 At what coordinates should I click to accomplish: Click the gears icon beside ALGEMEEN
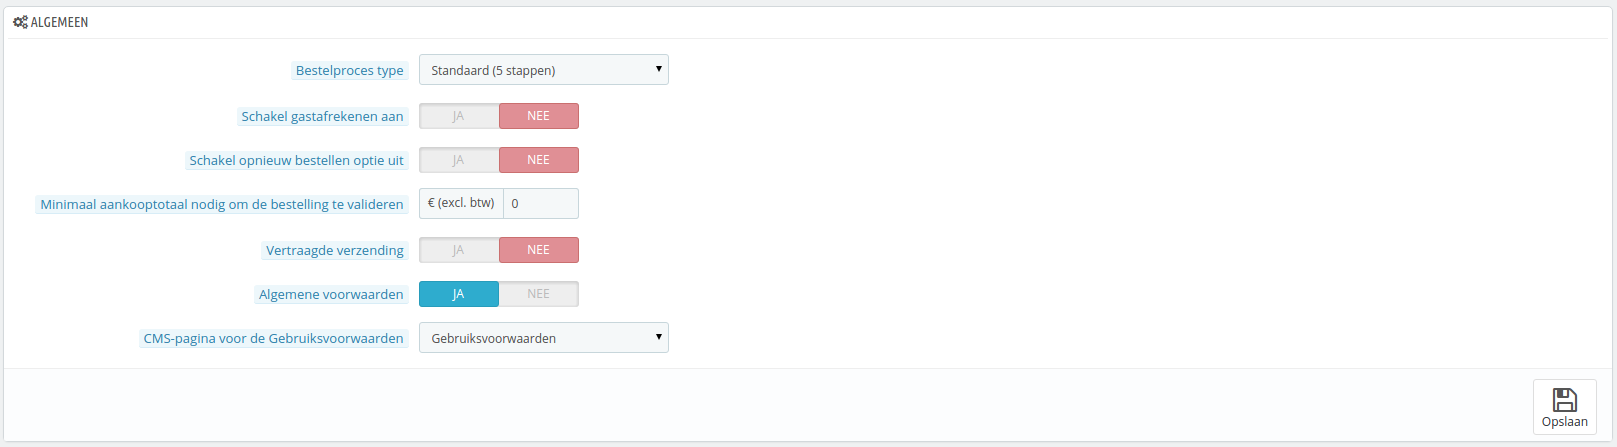pos(20,22)
